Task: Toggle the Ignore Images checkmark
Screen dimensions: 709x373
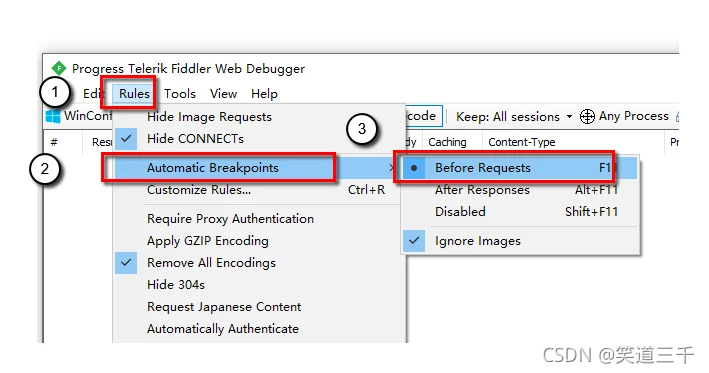Action: tap(414, 241)
